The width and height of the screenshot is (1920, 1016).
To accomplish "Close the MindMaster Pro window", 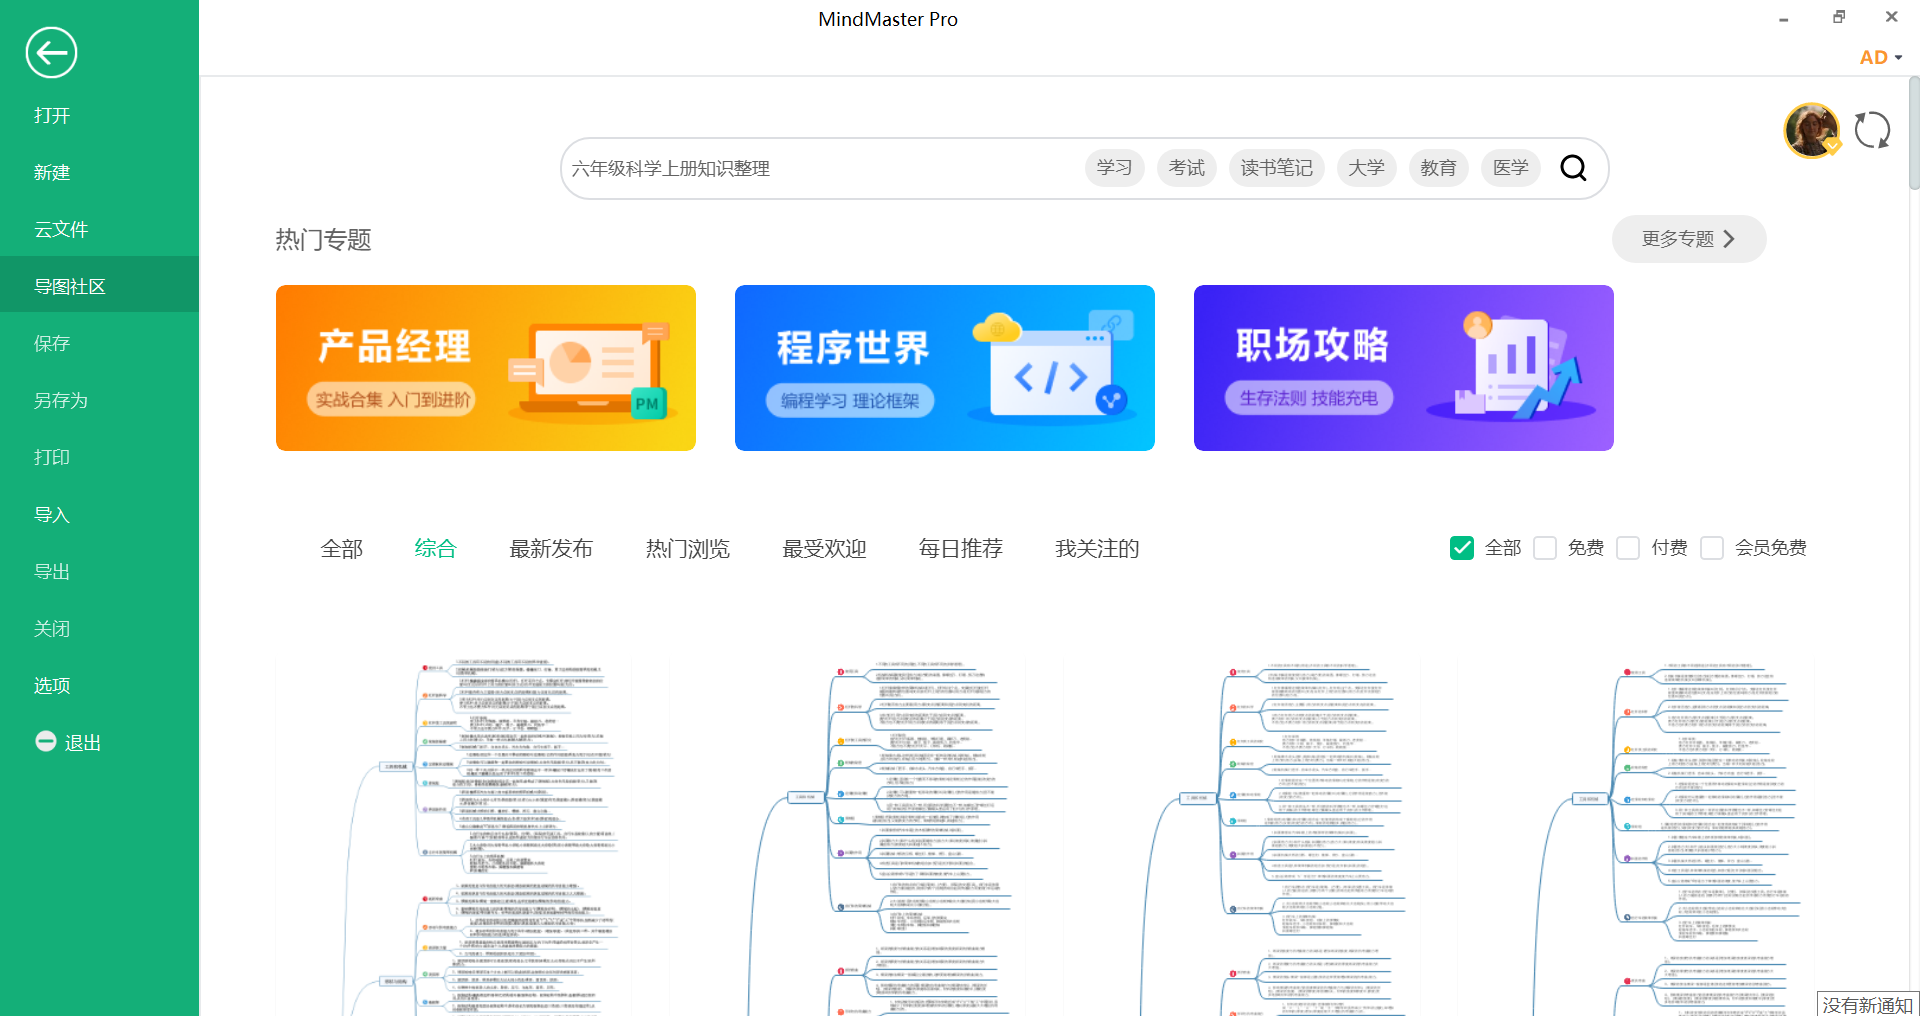I will tap(1891, 17).
